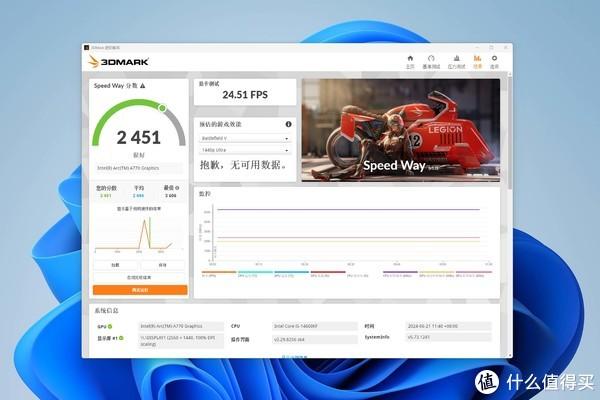Select the SystemInfo version value field
Image resolution: width=600 pixels, height=400 pixels.
448,337
